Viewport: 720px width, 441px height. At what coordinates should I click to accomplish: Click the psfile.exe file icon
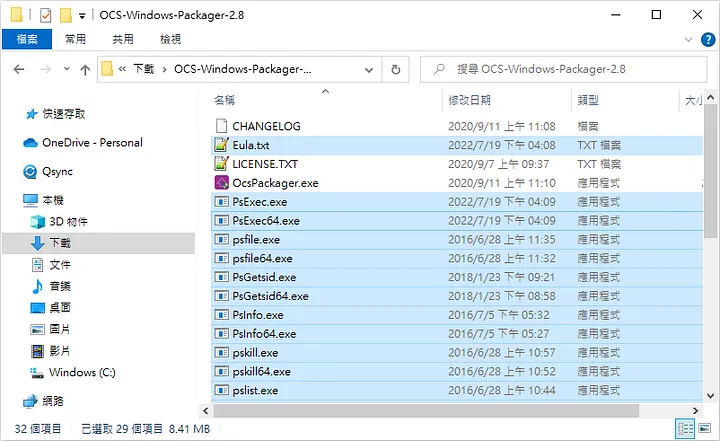221,239
